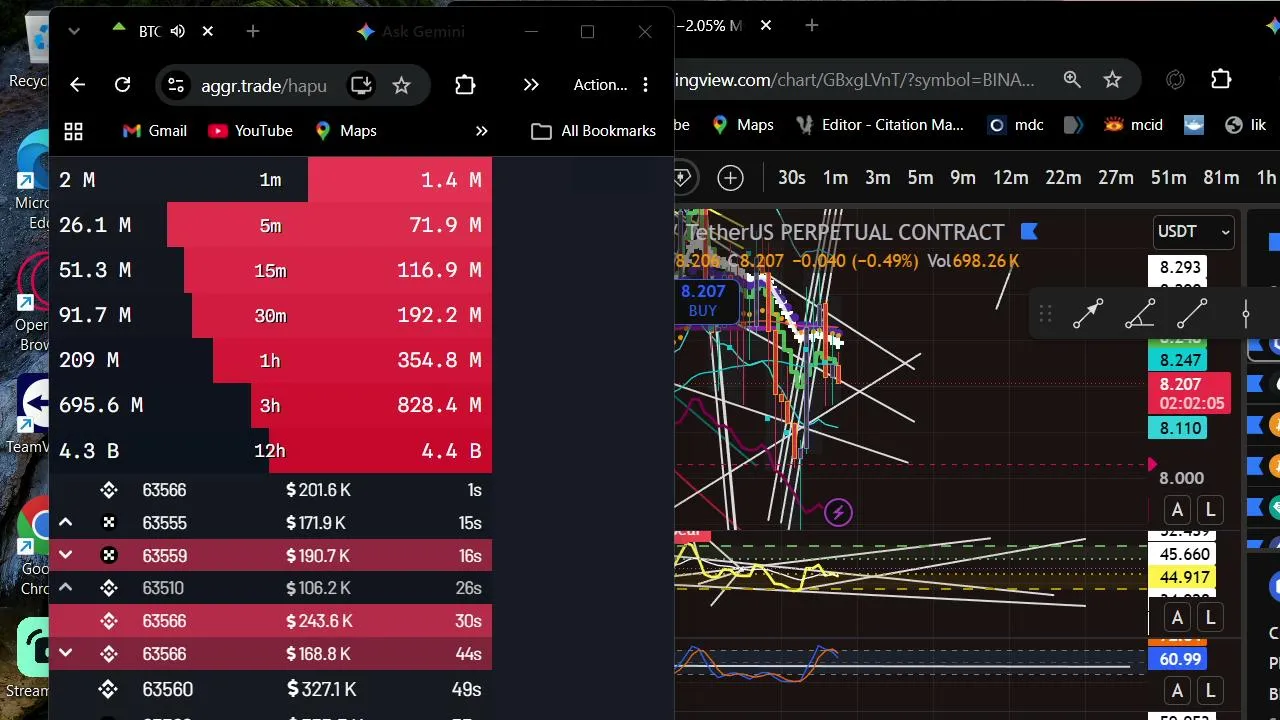This screenshot has width=1280, height=720.
Task: Click the down arrow on the $190.7 K trade
Action: coord(65,556)
